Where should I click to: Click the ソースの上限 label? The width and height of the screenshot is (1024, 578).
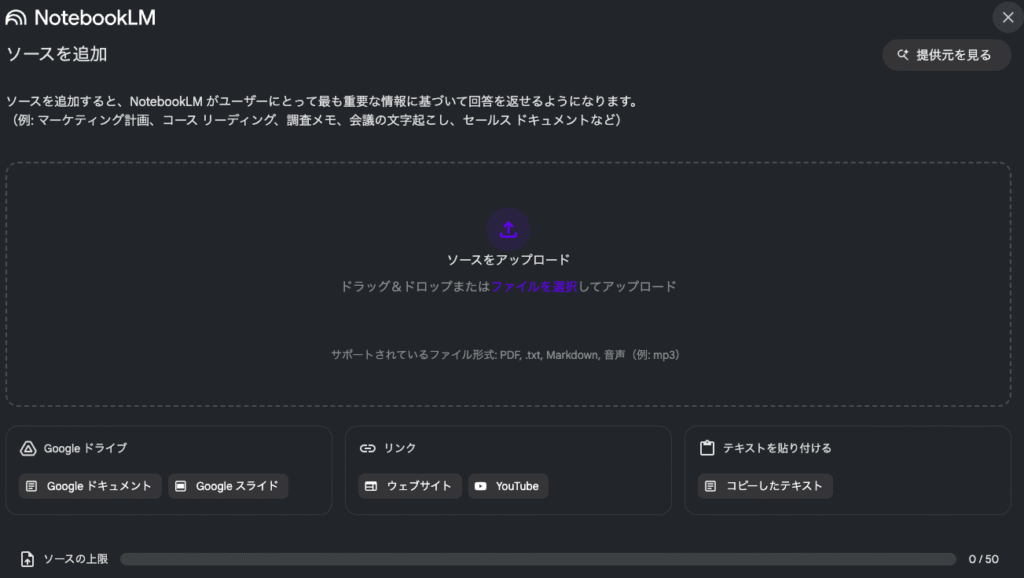point(76,559)
